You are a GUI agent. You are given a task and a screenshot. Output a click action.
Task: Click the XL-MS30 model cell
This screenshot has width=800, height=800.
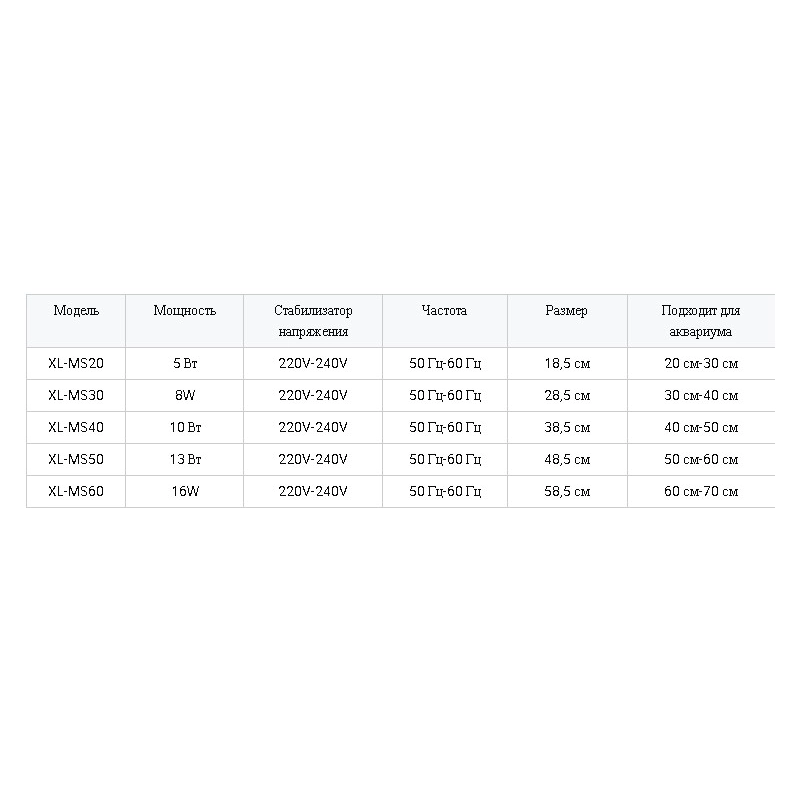(76, 395)
